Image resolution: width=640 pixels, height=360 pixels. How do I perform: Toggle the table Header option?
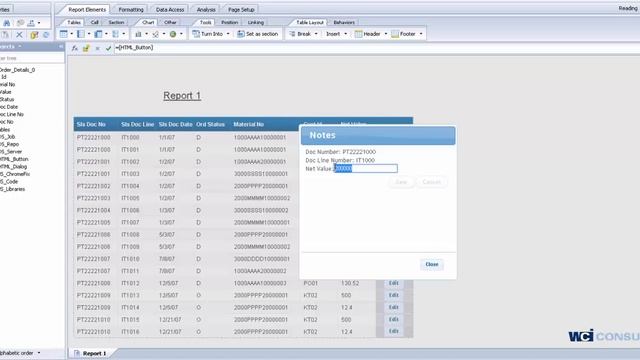point(367,34)
